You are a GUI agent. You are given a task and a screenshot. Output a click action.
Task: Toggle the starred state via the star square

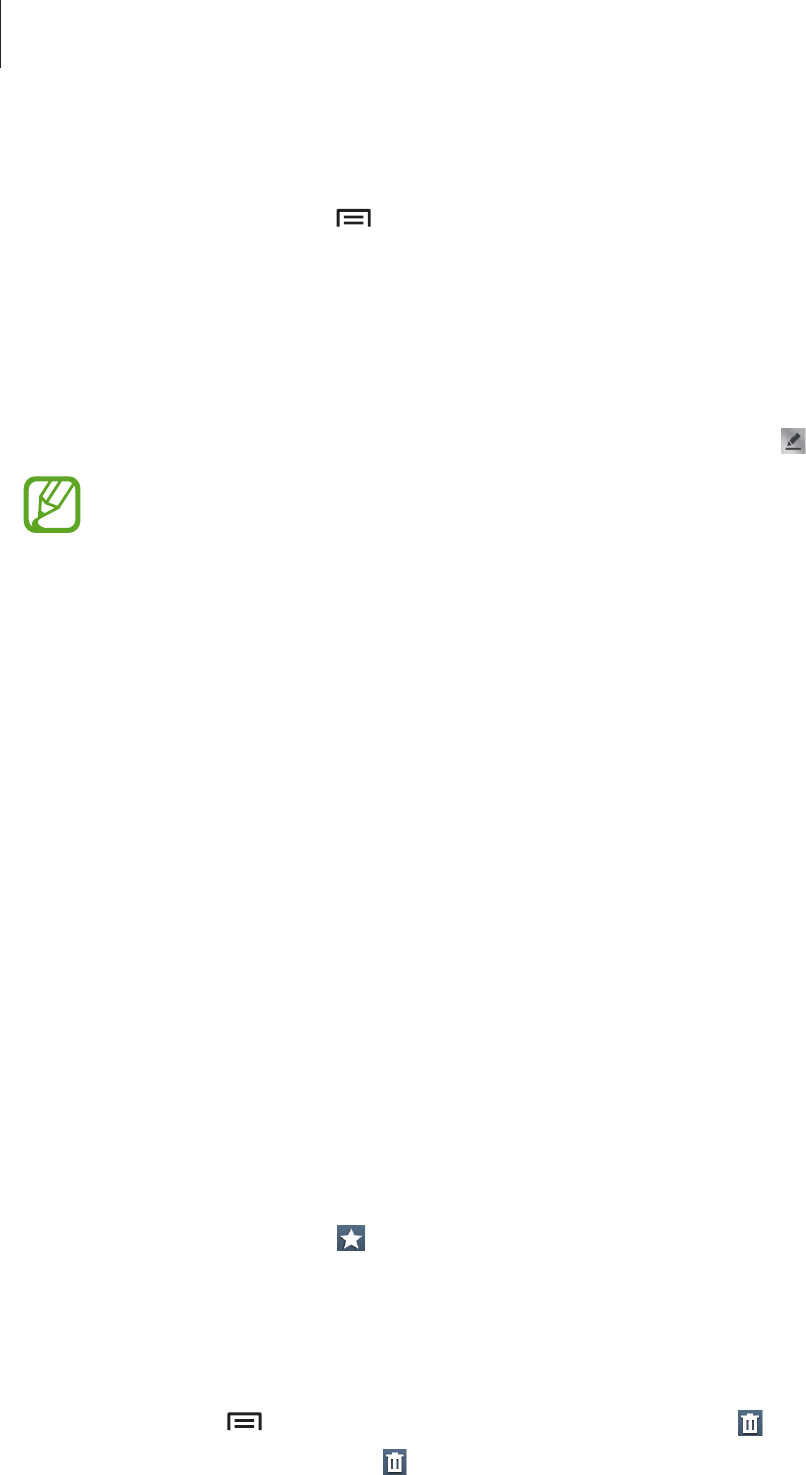pos(351,1239)
